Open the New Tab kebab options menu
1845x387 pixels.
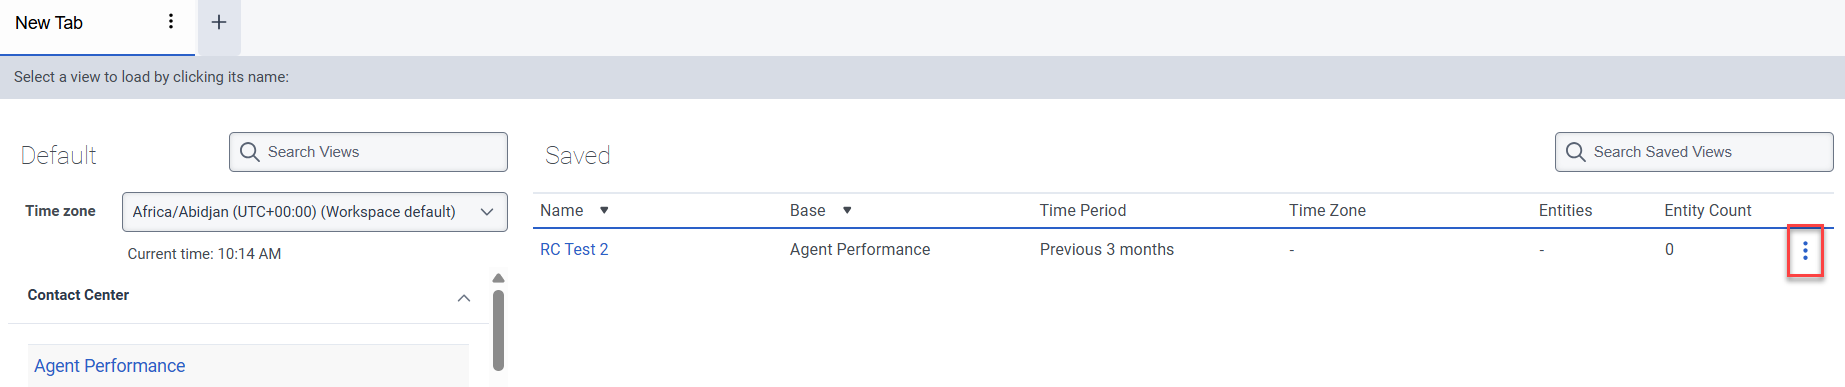pyautogui.click(x=171, y=21)
